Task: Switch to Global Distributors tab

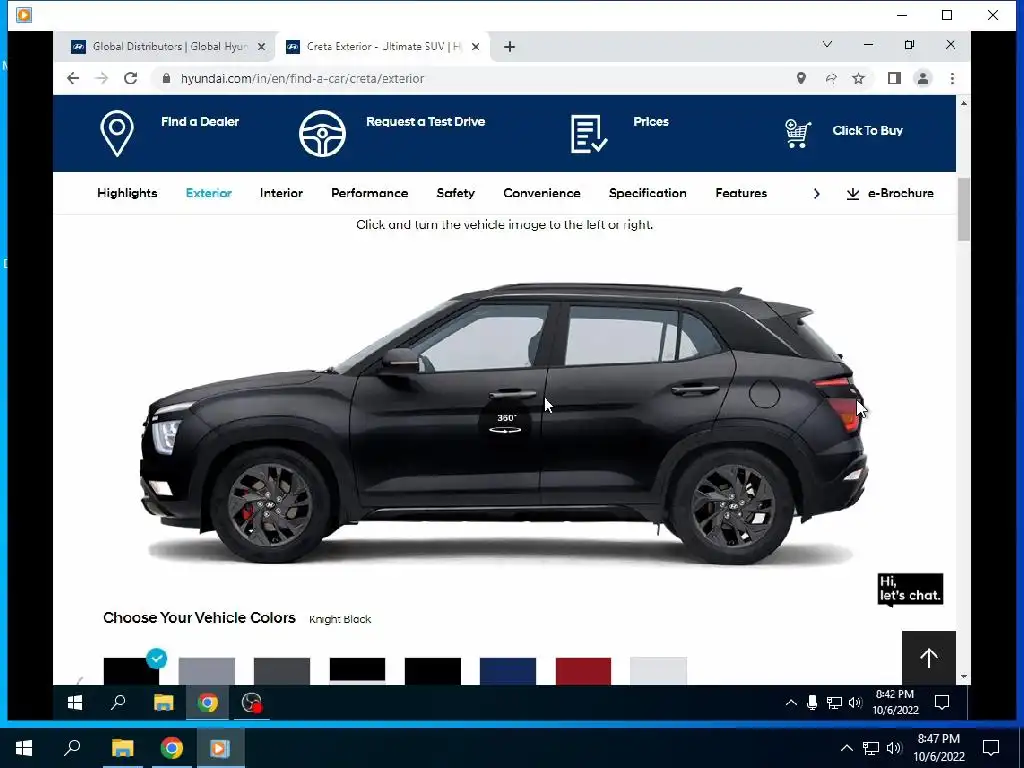Action: [x=169, y=46]
